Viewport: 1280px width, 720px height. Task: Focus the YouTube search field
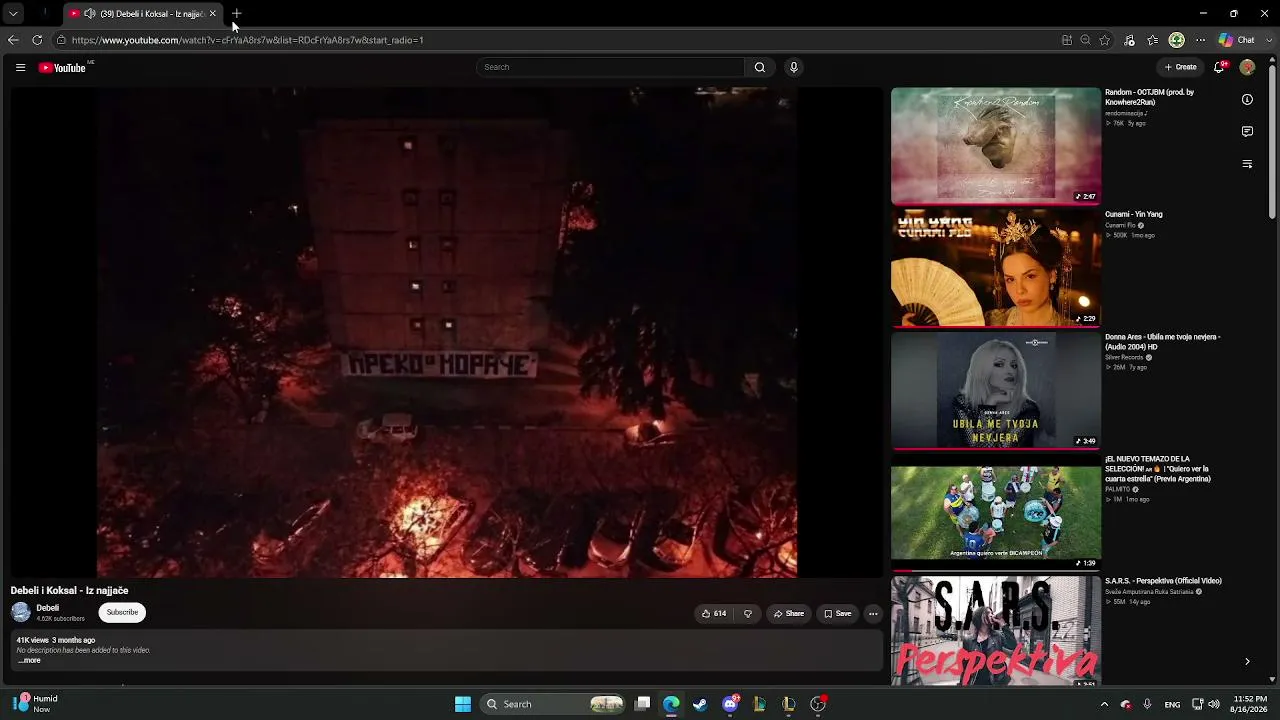point(610,67)
